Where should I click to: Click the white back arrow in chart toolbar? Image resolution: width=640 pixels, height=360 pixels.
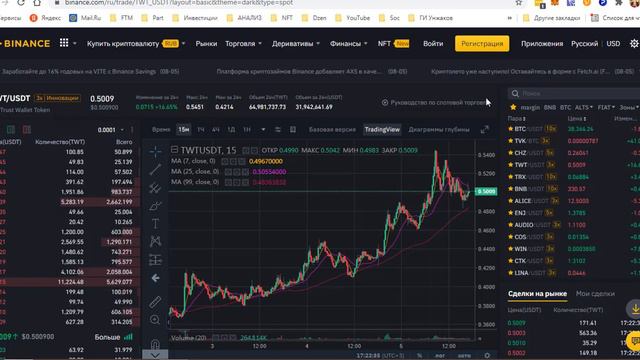tap(155, 278)
